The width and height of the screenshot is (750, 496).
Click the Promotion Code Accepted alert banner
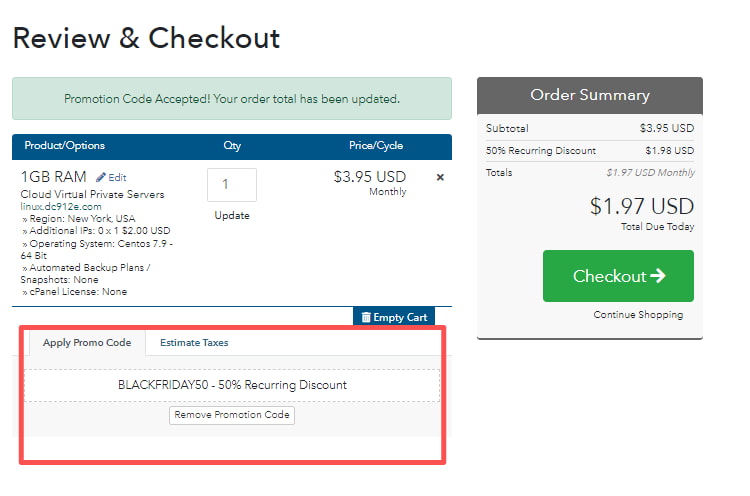[x=232, y=99]
